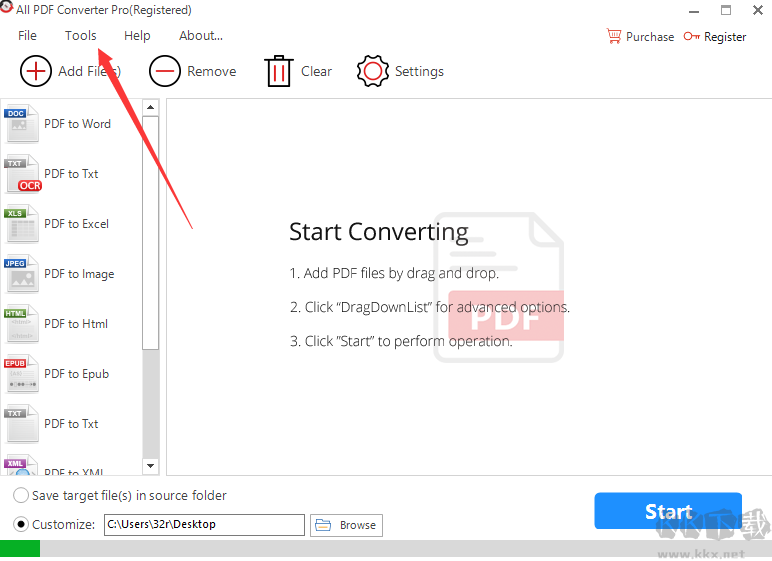This screenshot has height=561, width=772.
Task: Minimize the All PDF Converter window
Action: pyautogui.click(x=694, y=11)
